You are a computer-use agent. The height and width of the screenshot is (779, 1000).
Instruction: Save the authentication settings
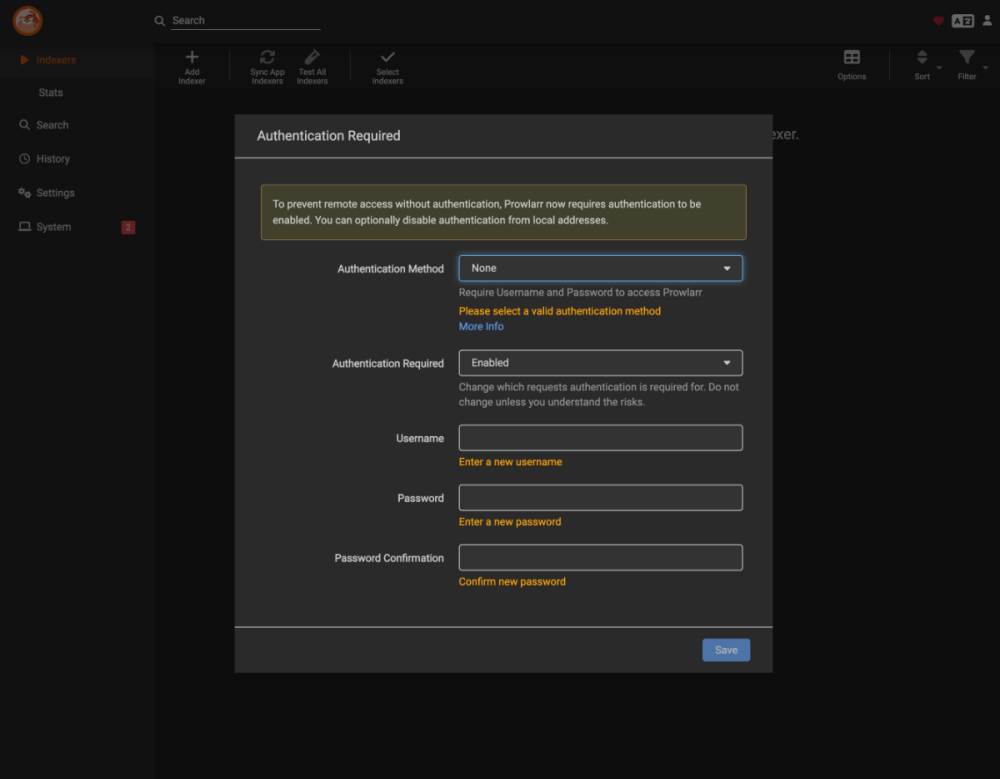coord(726,650)
